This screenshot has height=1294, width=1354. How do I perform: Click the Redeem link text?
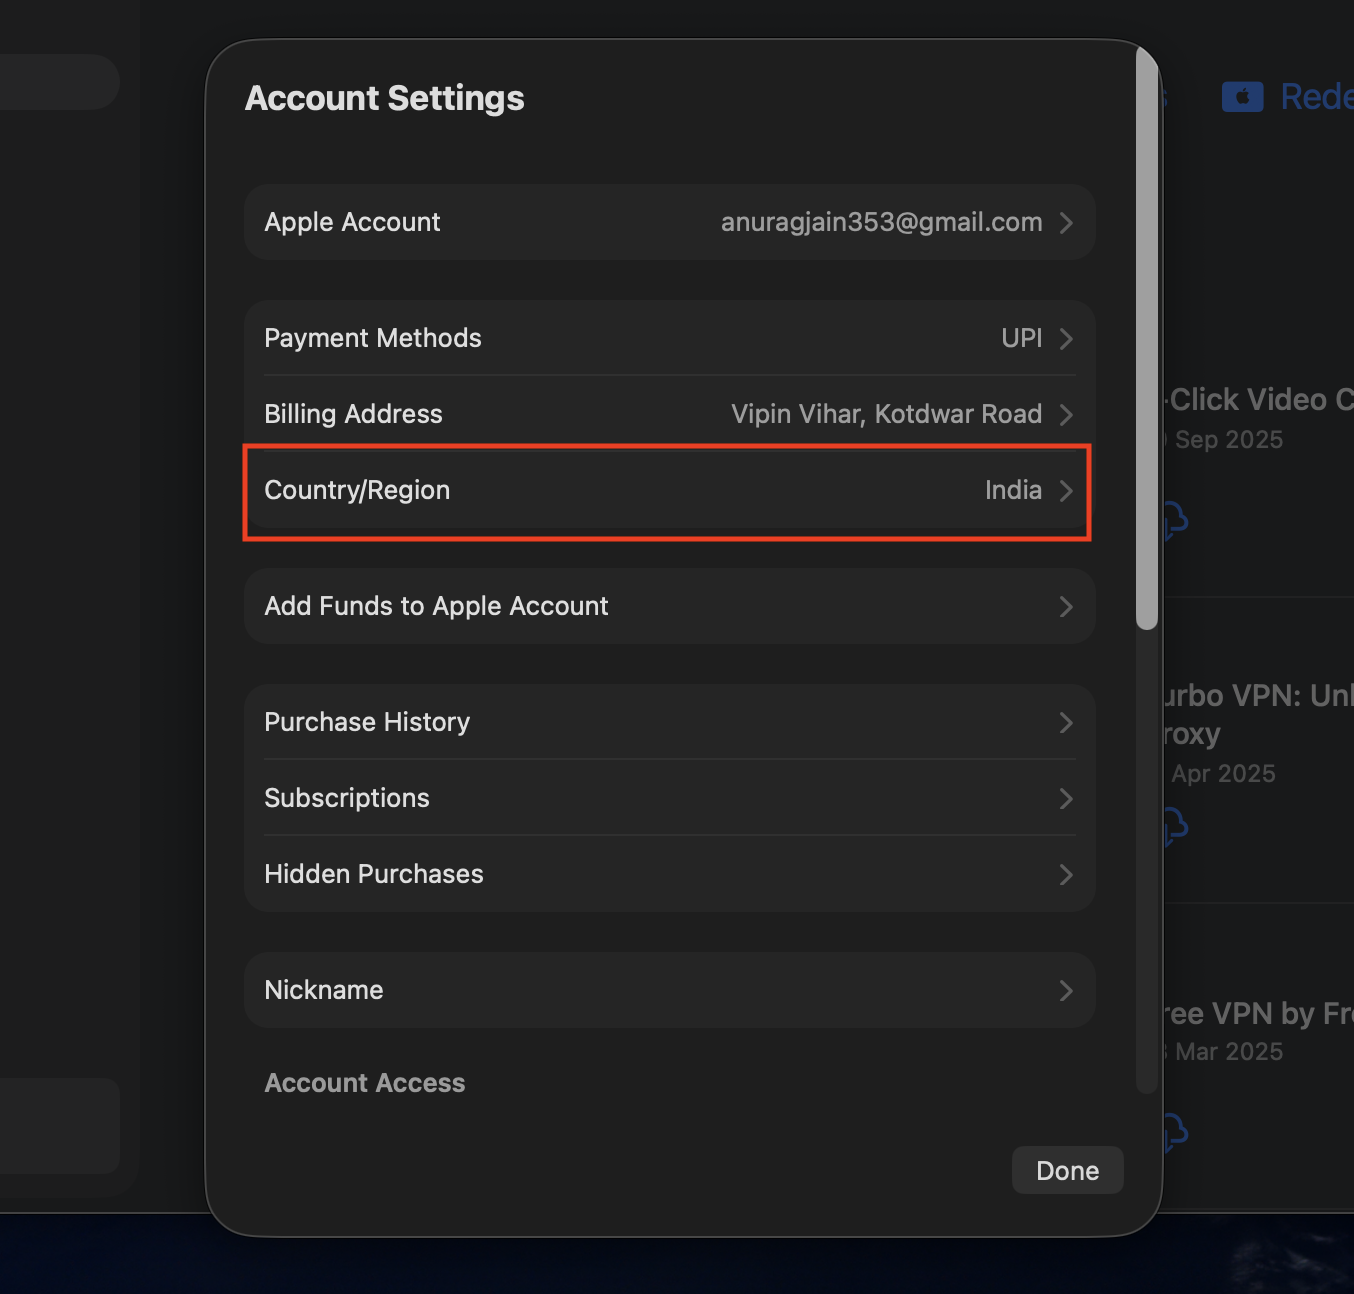pyautogui.click(x=1315, y=97)
